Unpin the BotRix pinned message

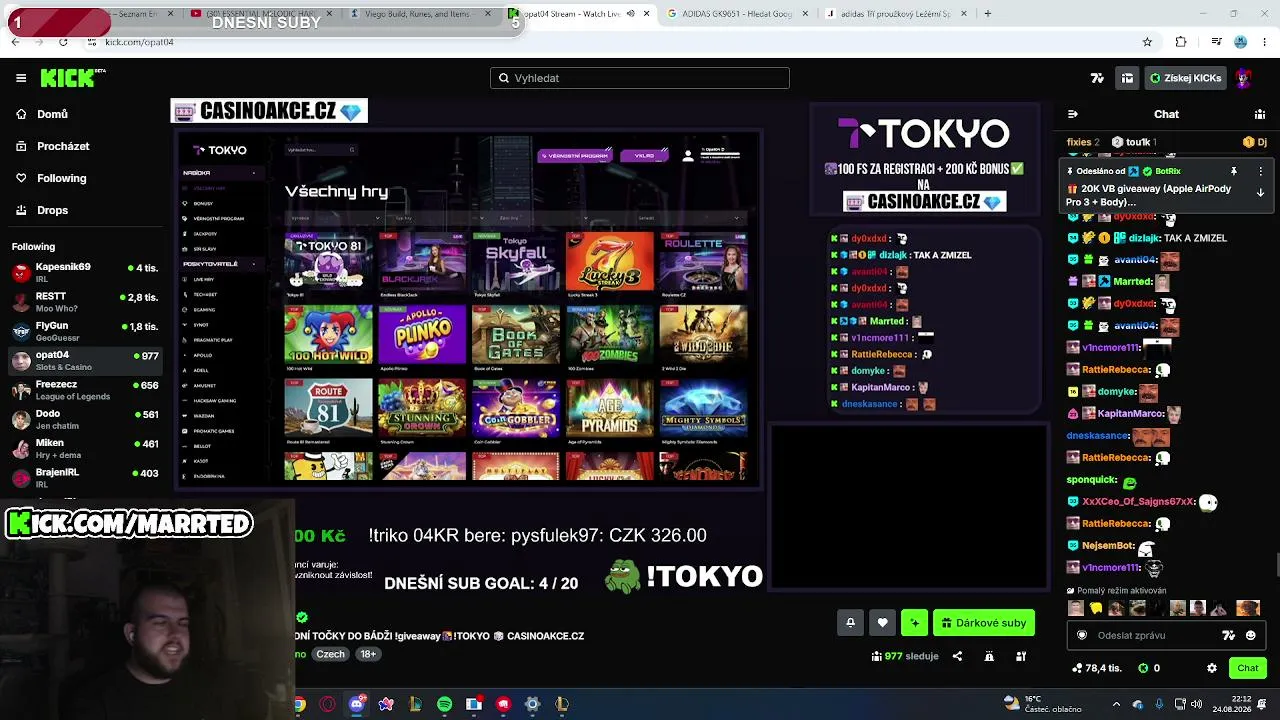point(1234,171)
